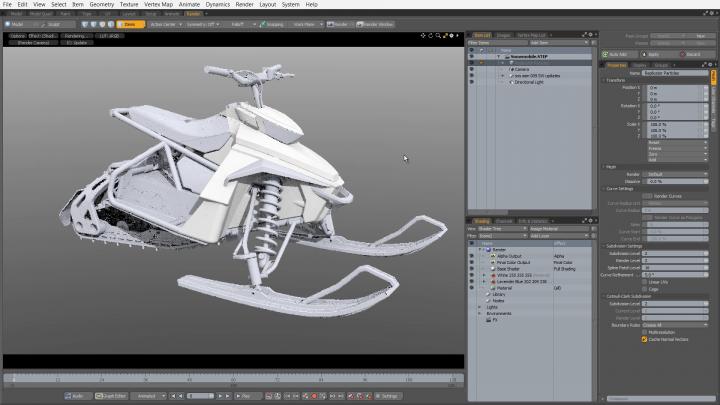Image resolution: width=720 pixels, height=405 pixels.
Task: Switch to the Shading tab
Action: click(482, 219)
